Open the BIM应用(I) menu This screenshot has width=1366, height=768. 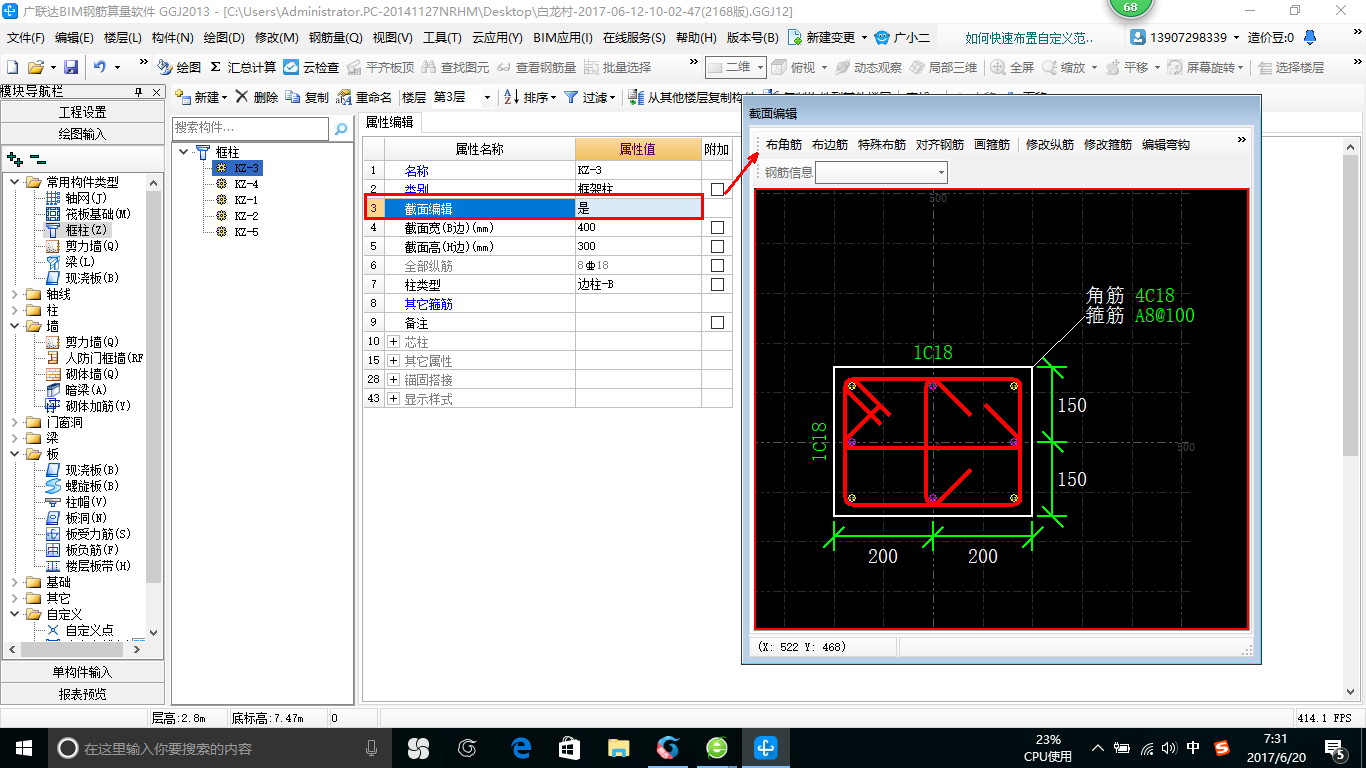[563, 38]
